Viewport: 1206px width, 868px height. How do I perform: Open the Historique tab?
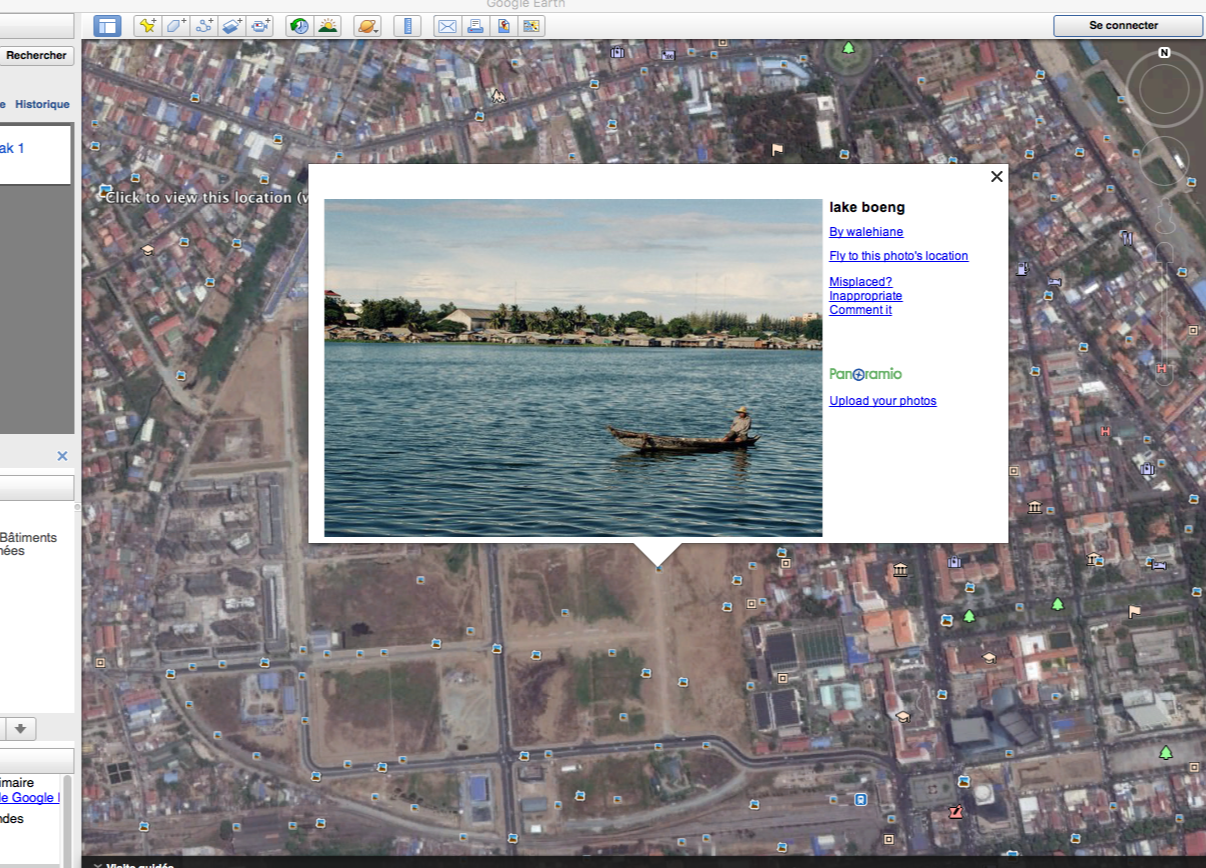[42, 104]
